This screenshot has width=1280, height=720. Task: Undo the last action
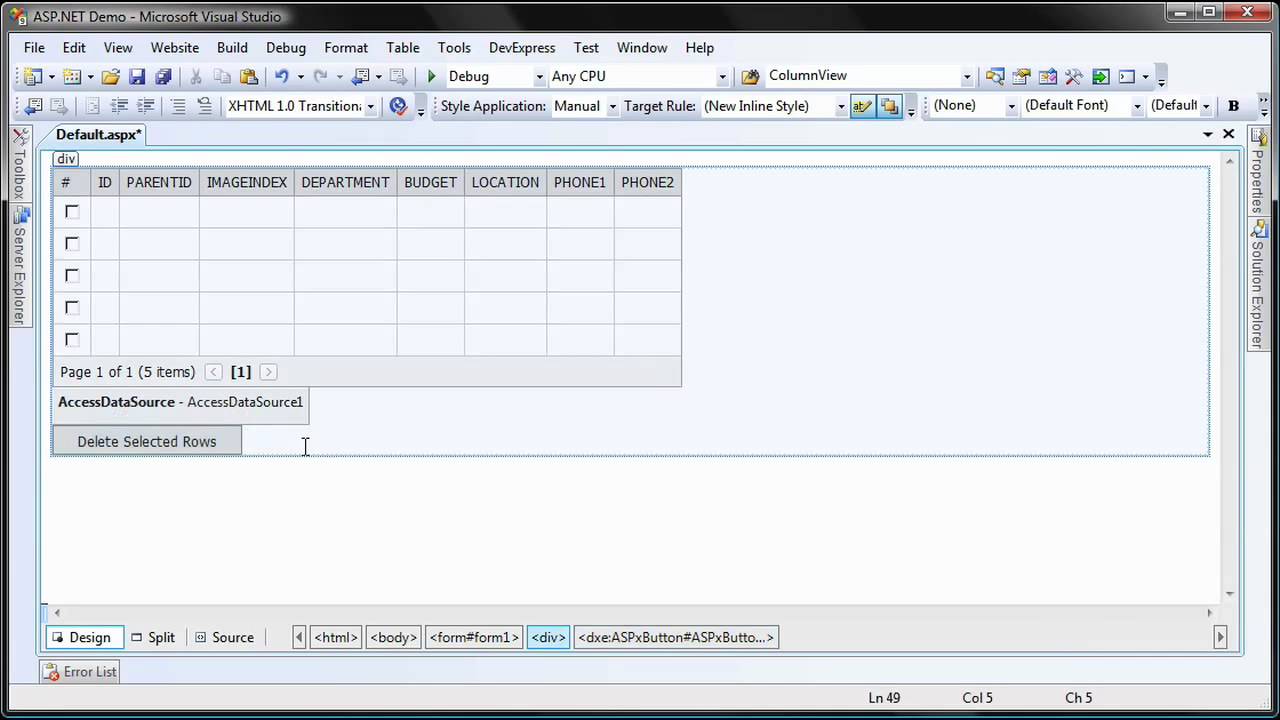click(281, 76)
